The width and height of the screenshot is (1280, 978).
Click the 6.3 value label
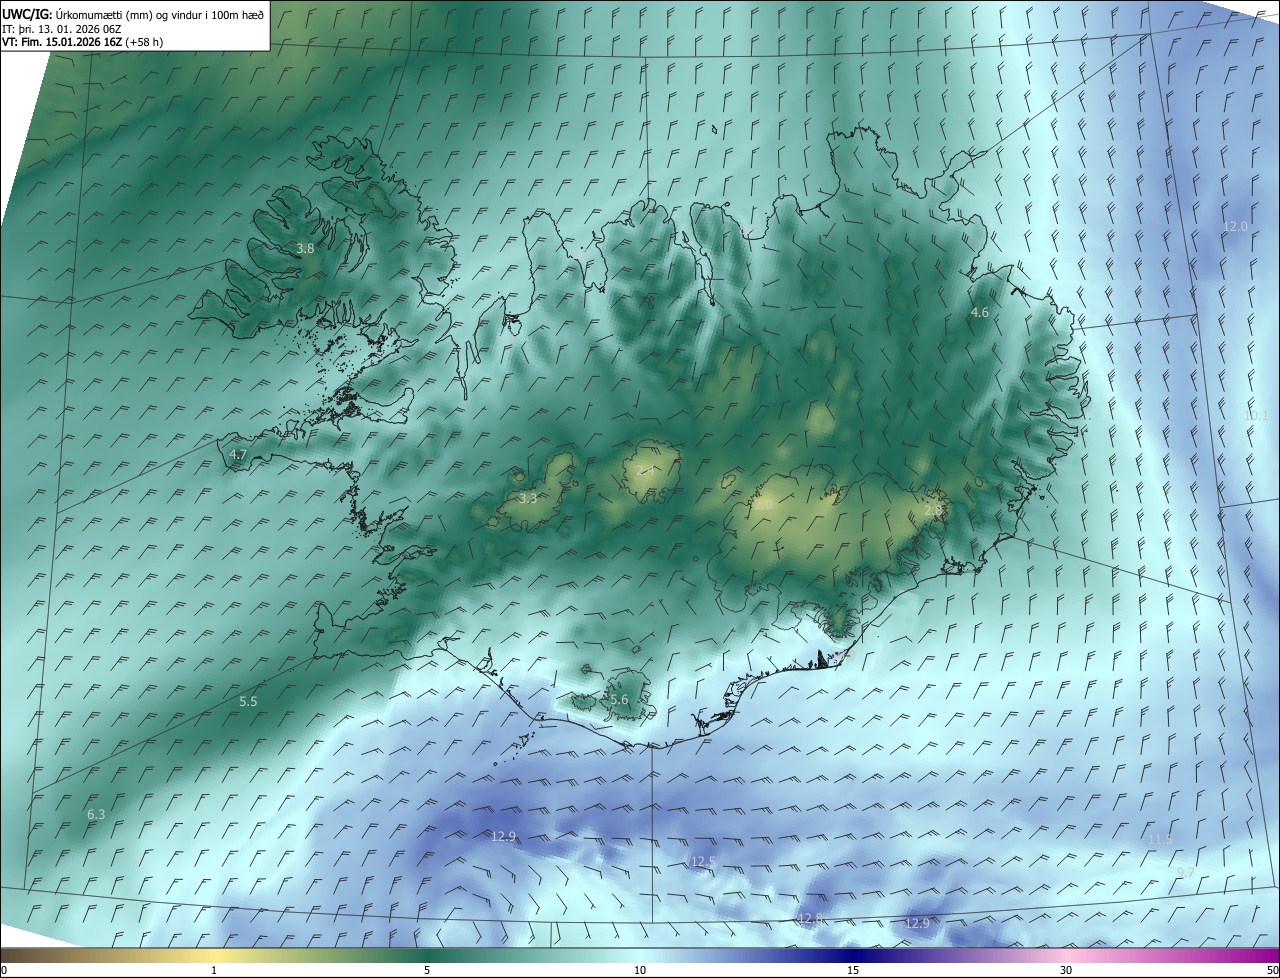pyautogui.click(x=96, y=815)
